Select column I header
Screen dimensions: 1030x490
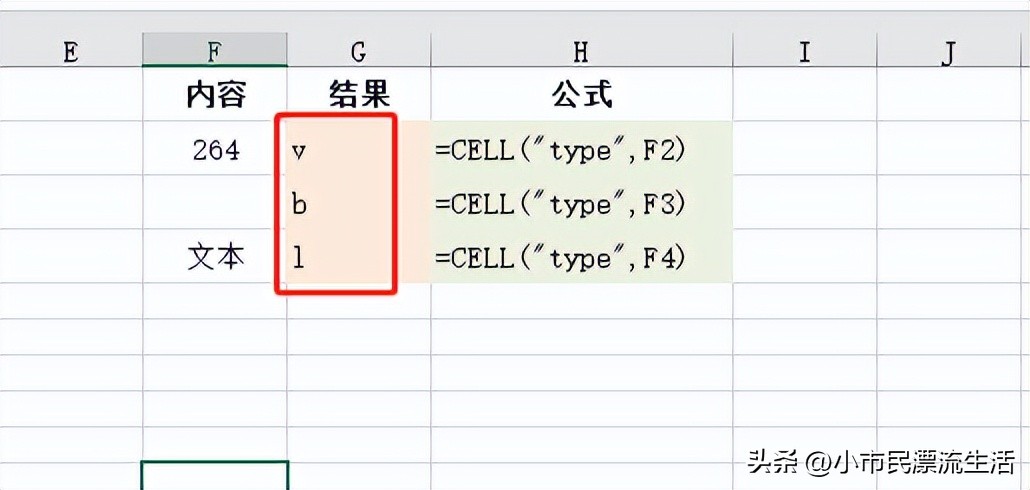click(x=804, y=52)
